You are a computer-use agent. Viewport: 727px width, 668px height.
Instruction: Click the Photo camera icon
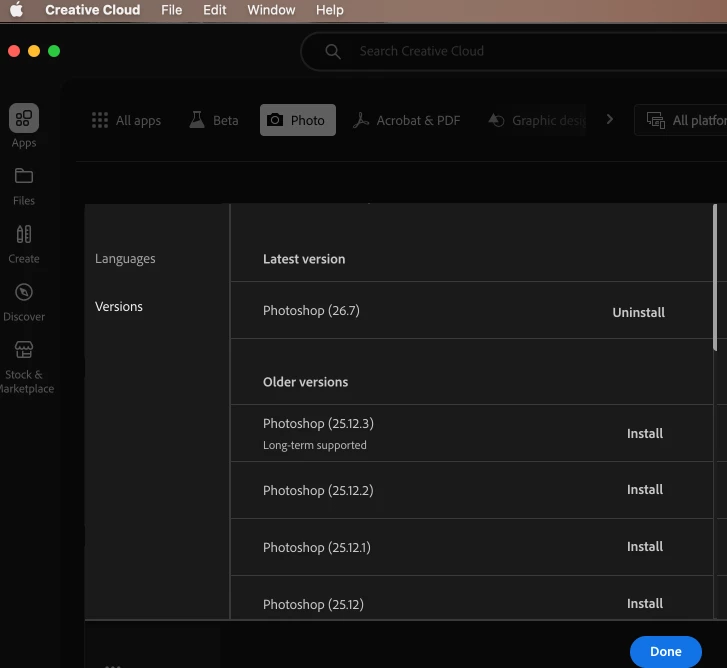(274, 120)
